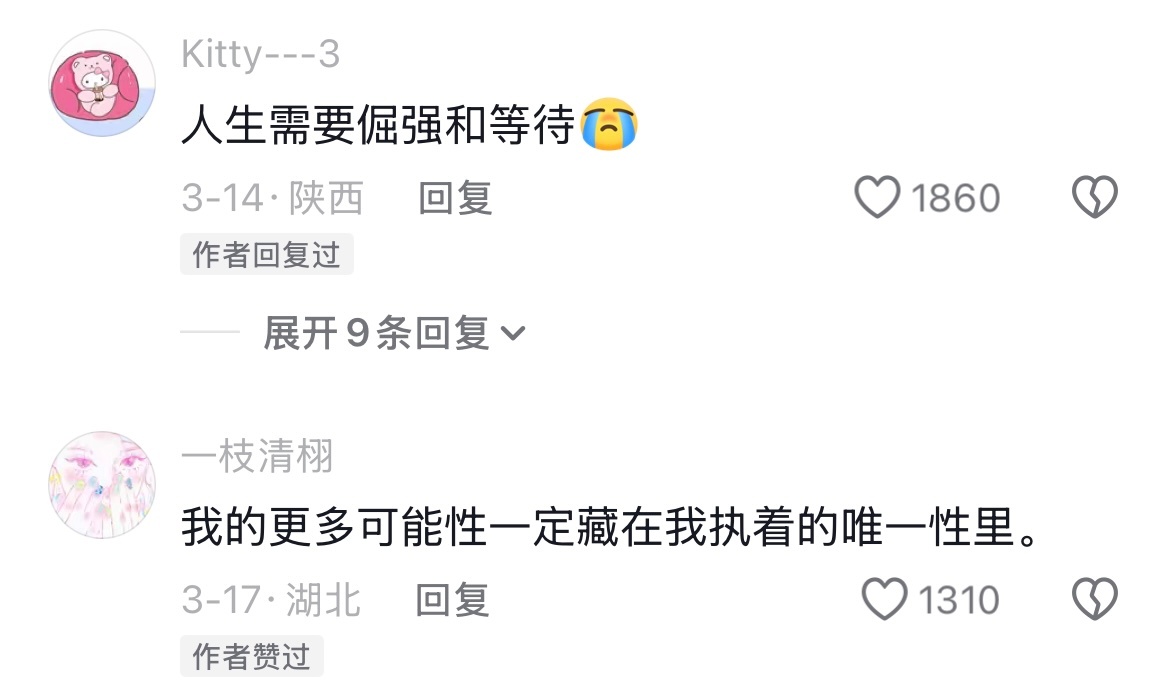Open Kitty---3's pink avatar profile
Screen dimensions: 1169x698
(x=102, y=83)
